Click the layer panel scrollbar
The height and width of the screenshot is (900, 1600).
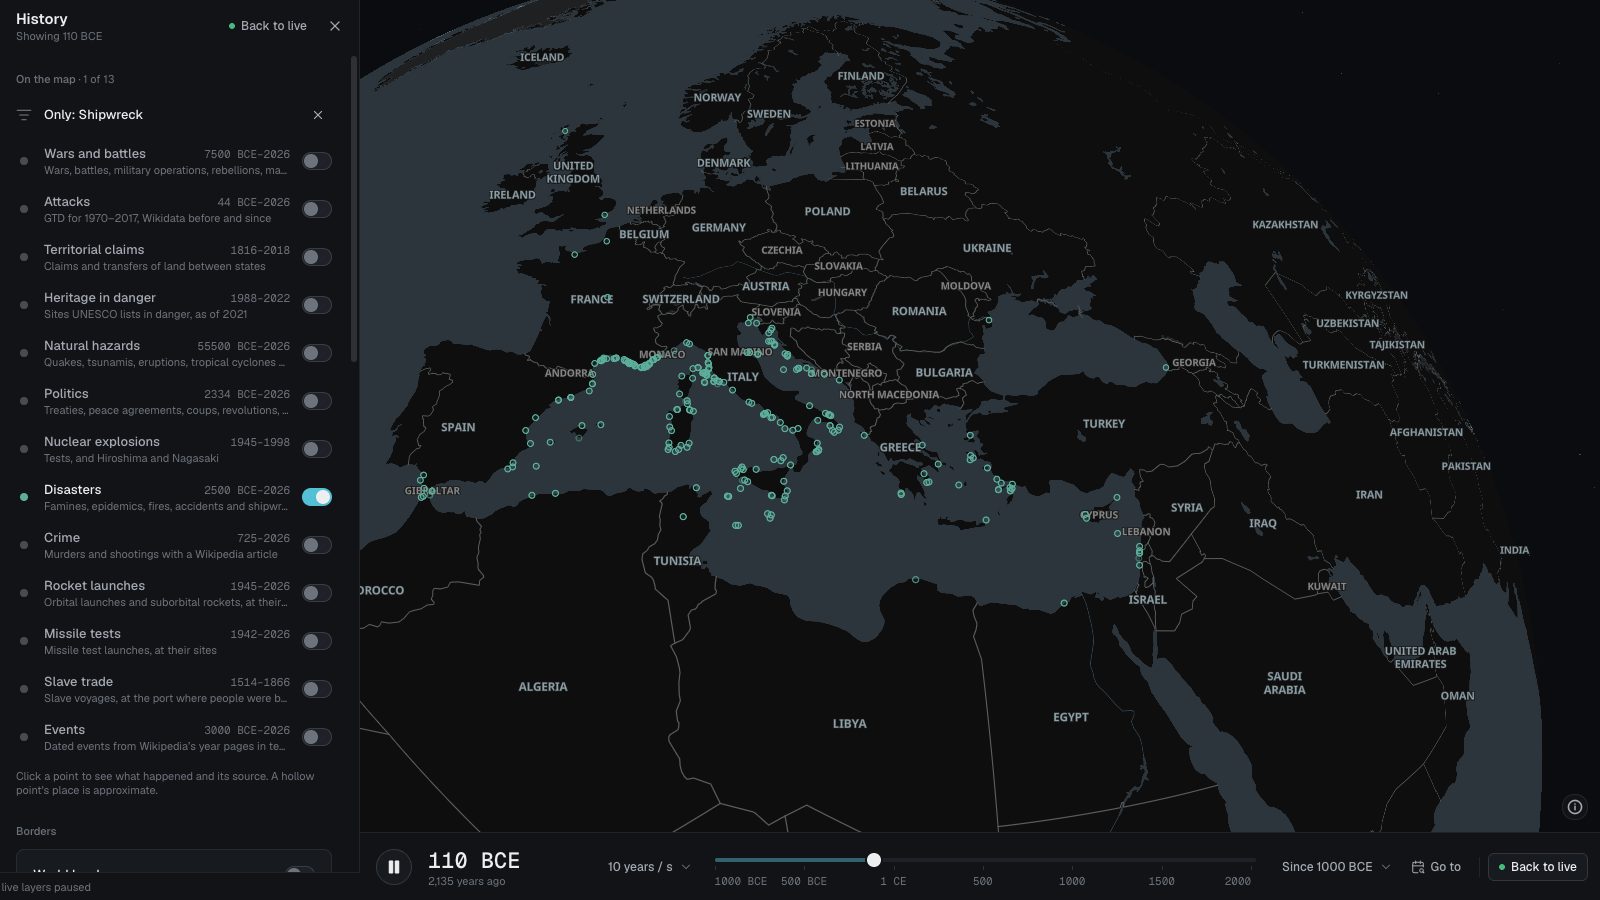[x=353, y=210]
